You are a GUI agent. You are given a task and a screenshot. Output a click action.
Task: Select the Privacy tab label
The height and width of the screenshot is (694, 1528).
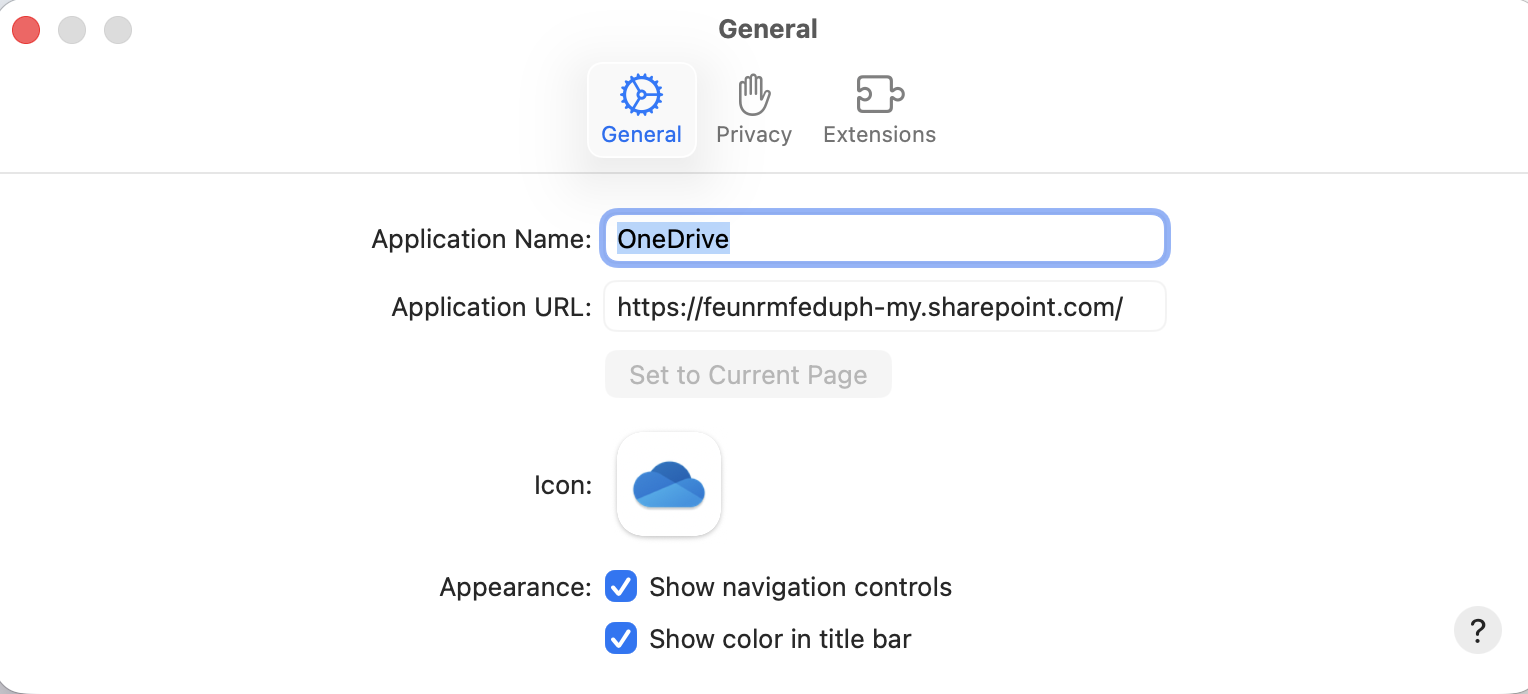(x=754, y=134)
